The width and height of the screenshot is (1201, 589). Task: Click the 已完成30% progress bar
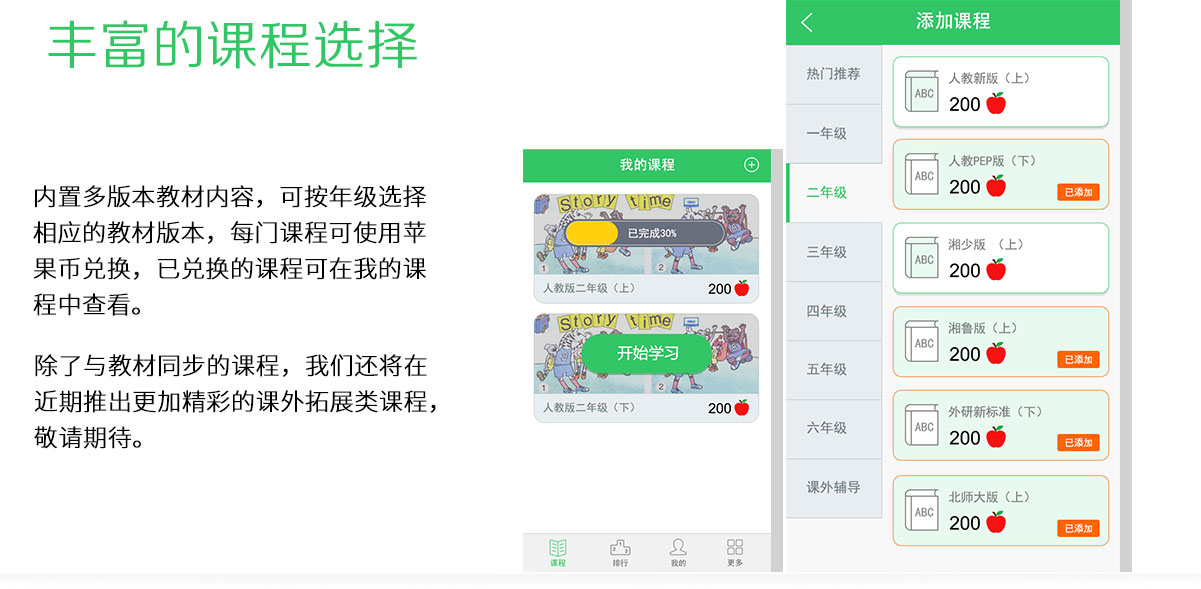click(643, 232)
